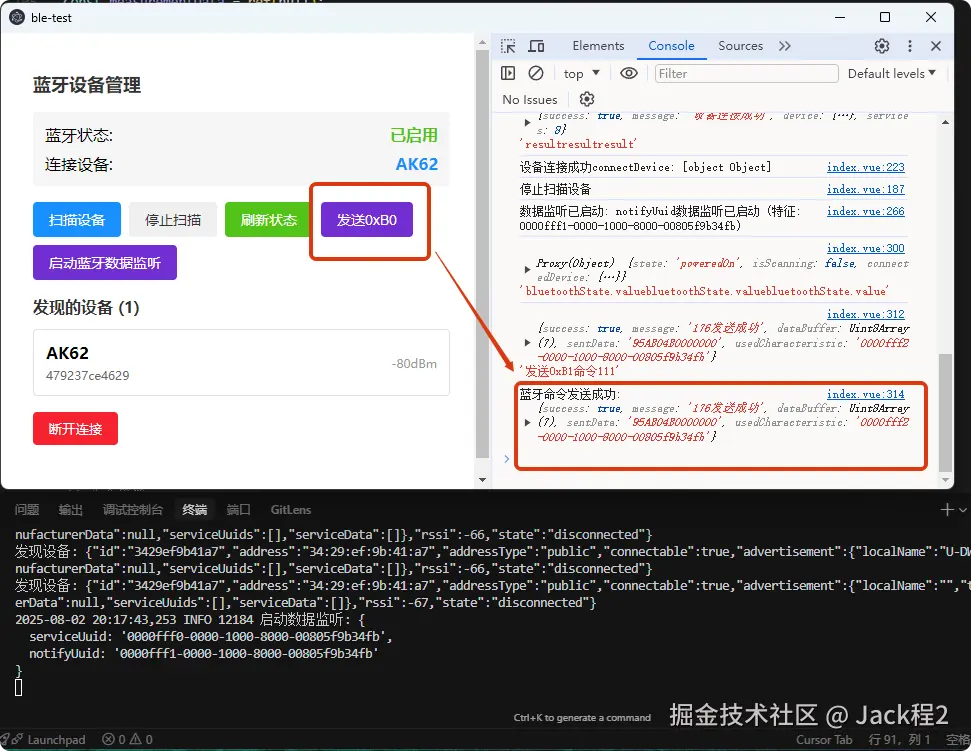Click the app page scrollbar down arrow
Screen dimensions: 971x751
[482, 480]
